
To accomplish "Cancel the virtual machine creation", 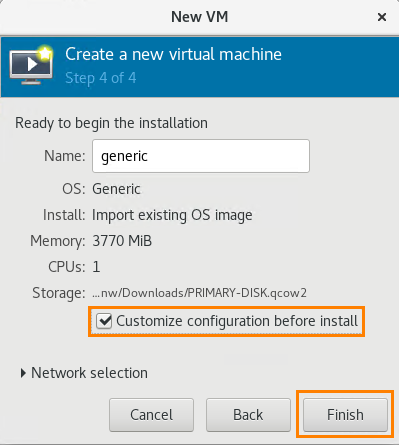I will 151,415.
